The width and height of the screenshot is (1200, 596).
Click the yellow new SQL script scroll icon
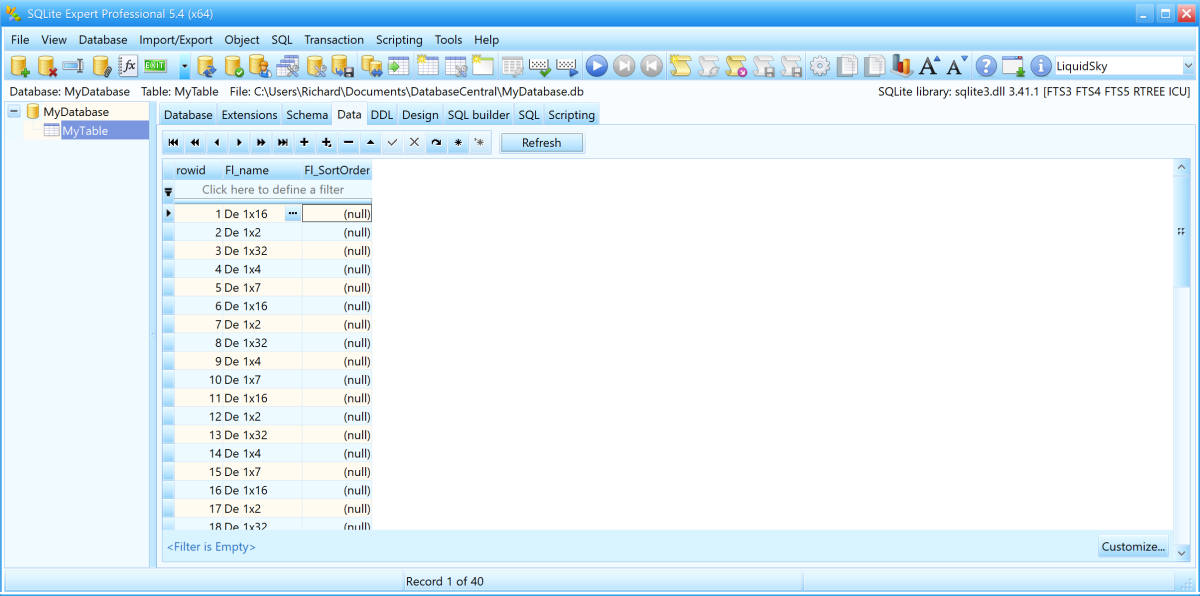click(x=681, y=66)
